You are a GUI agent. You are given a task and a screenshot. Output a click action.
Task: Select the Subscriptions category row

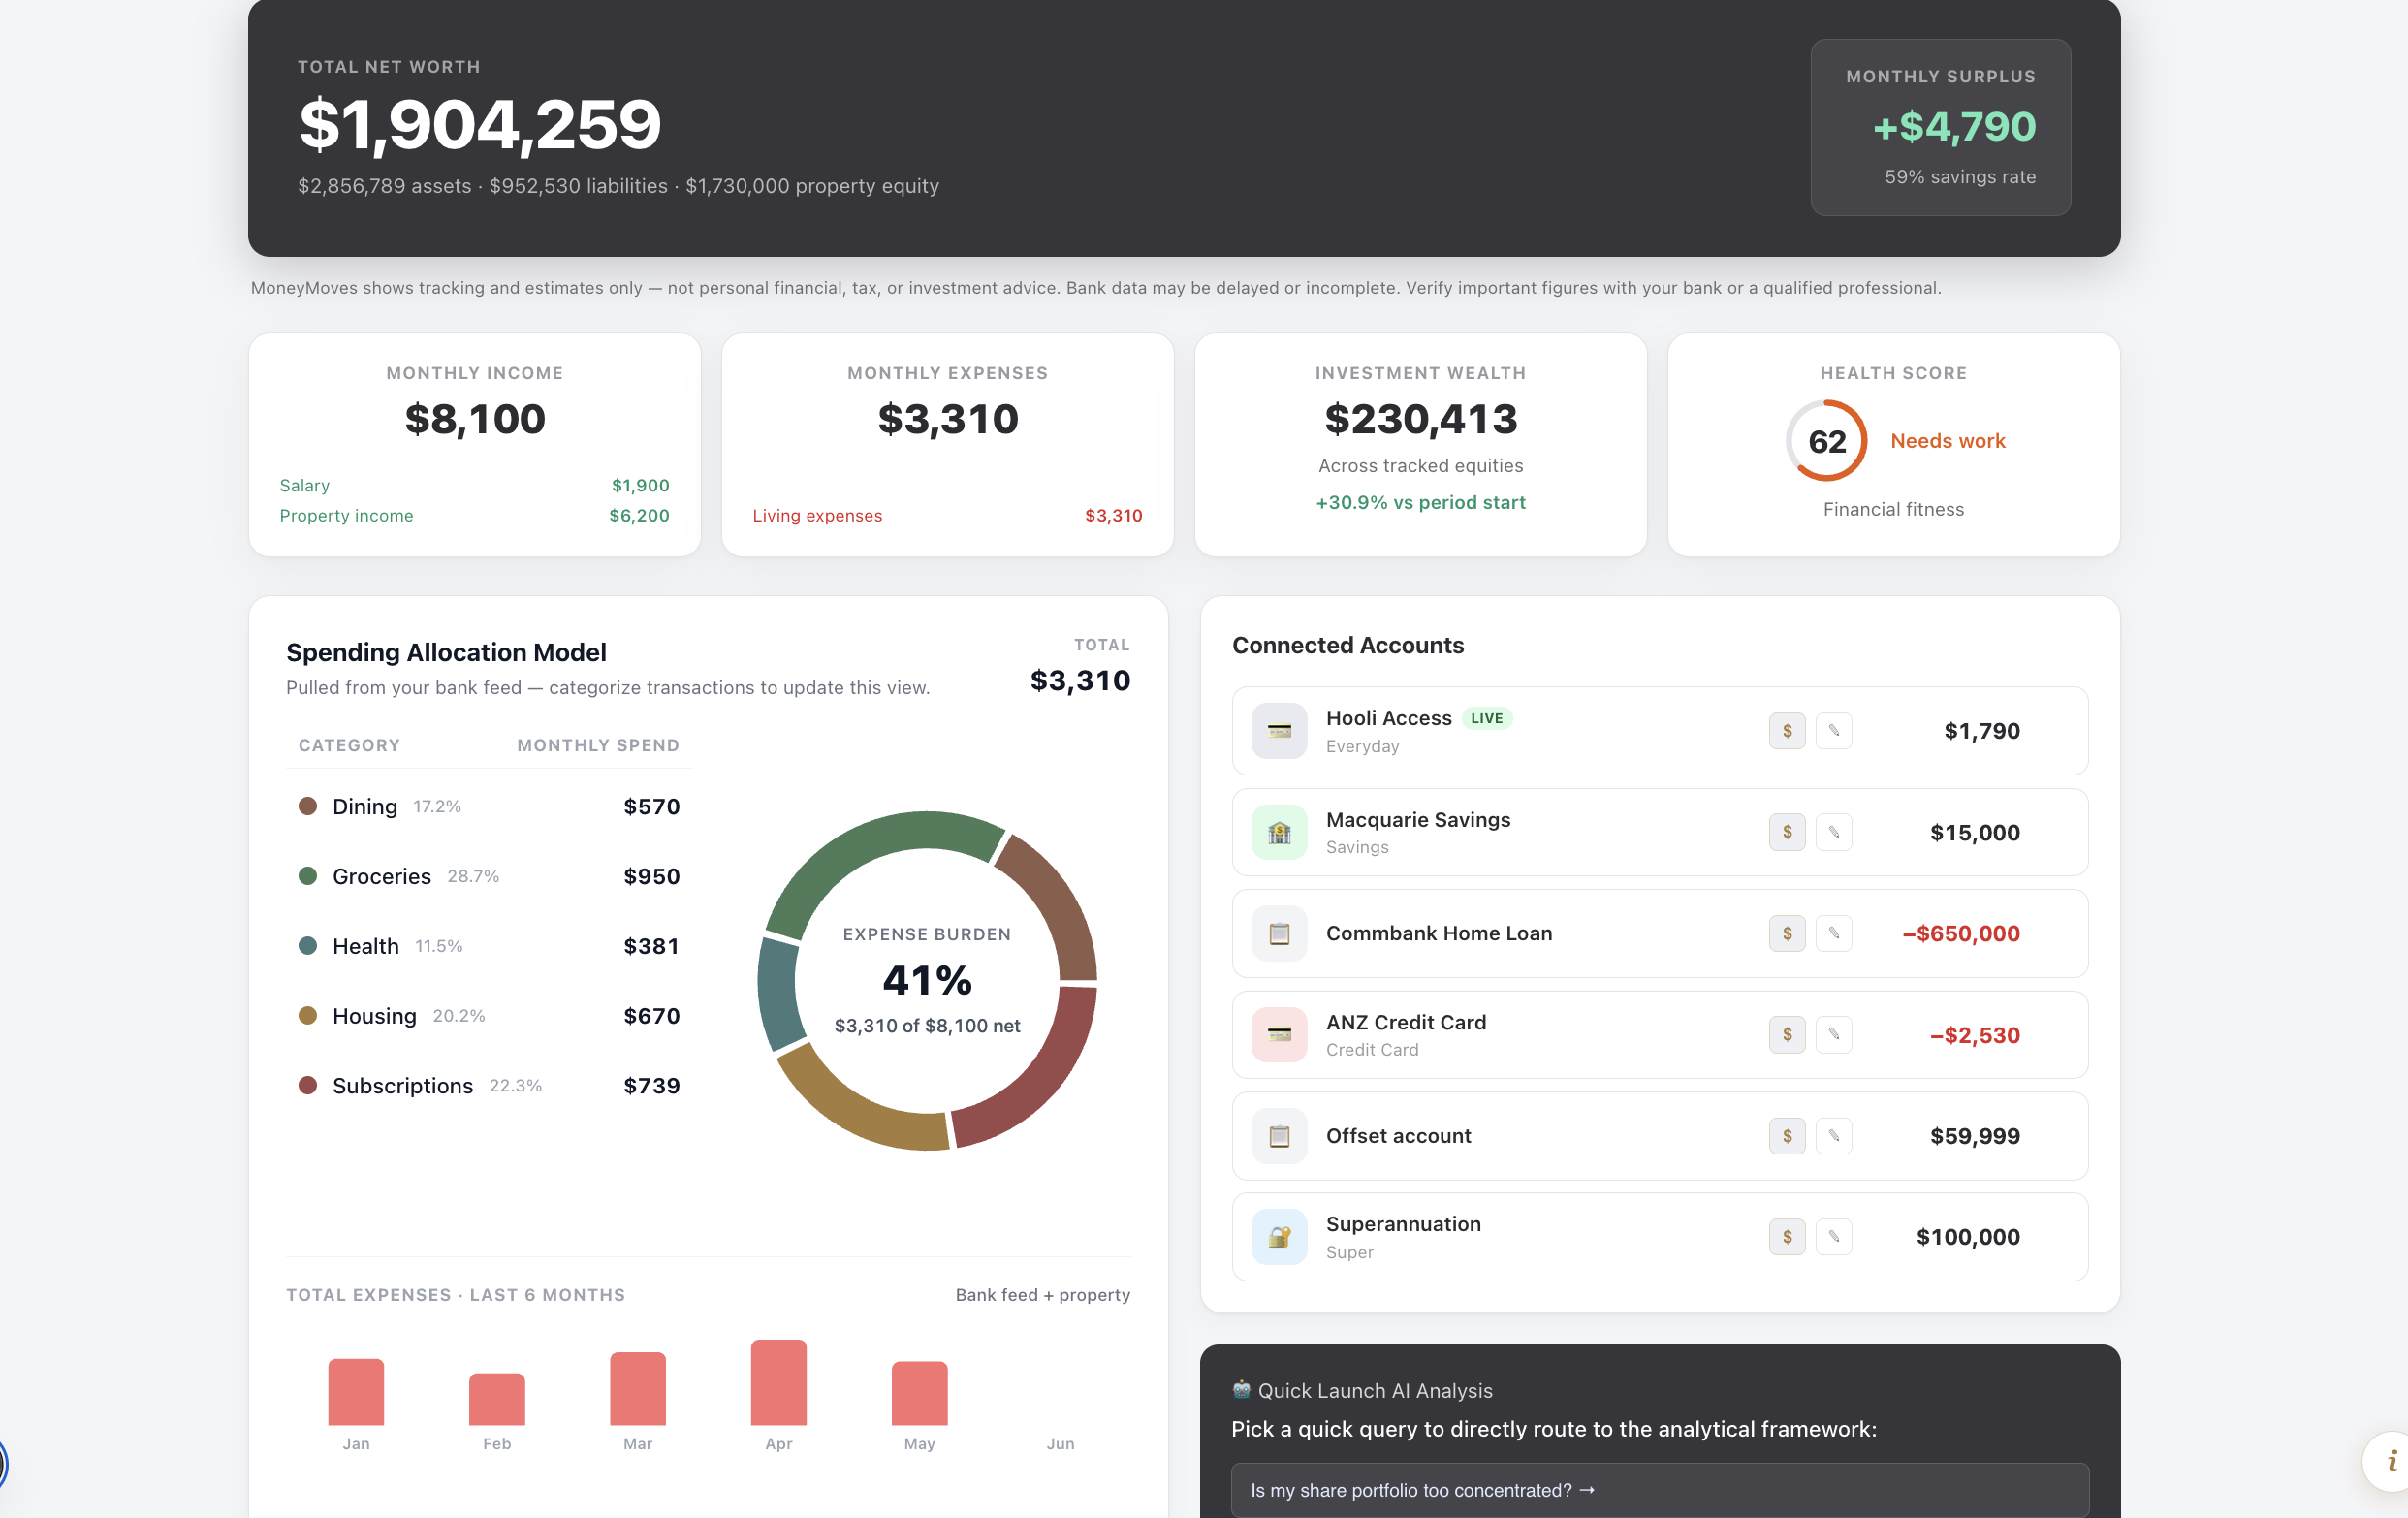[x=489, y=1086]
